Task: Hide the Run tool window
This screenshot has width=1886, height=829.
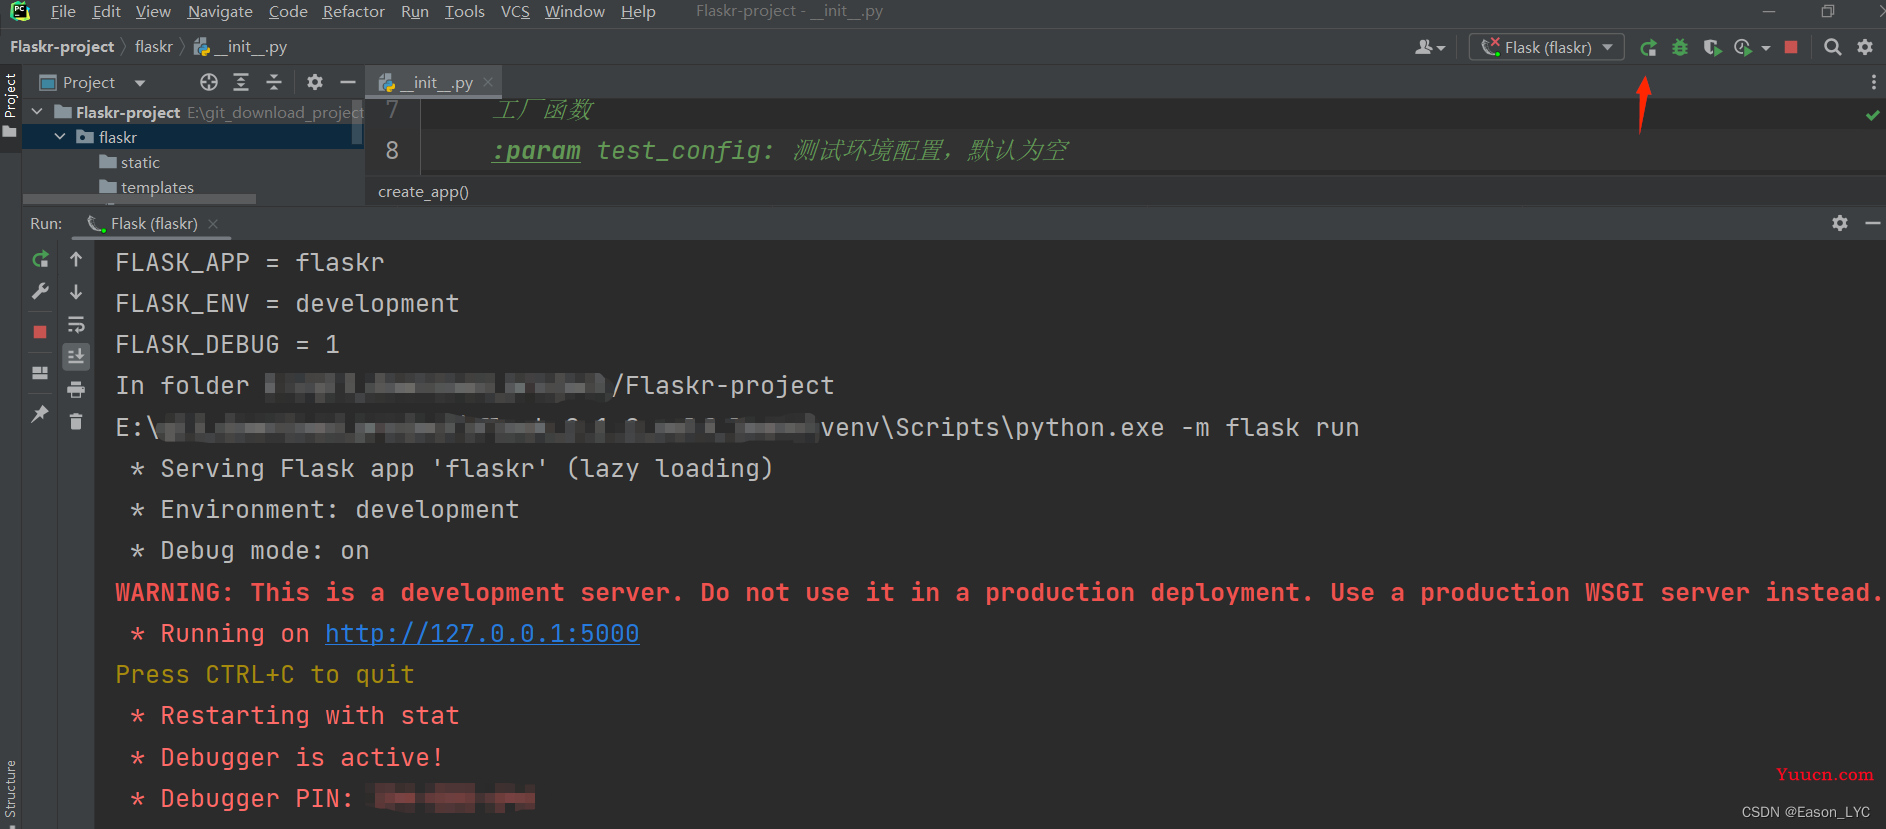Action: click(x=1873, y=223)
